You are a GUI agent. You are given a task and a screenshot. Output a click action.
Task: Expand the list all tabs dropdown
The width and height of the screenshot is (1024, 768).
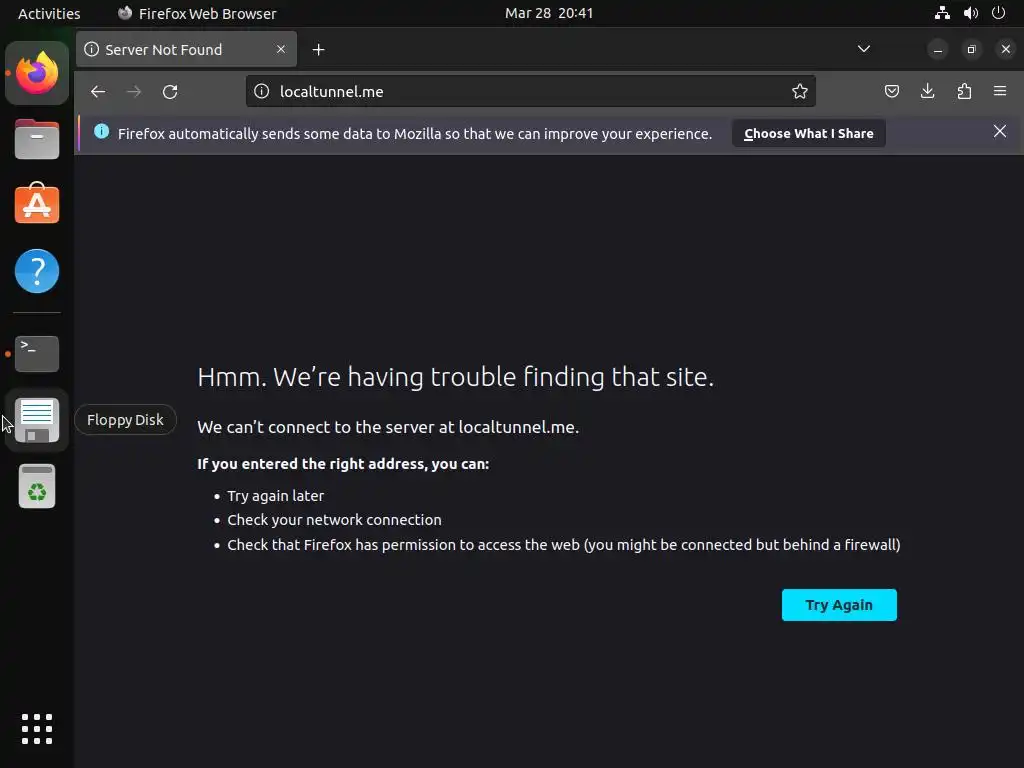[863, 49]
